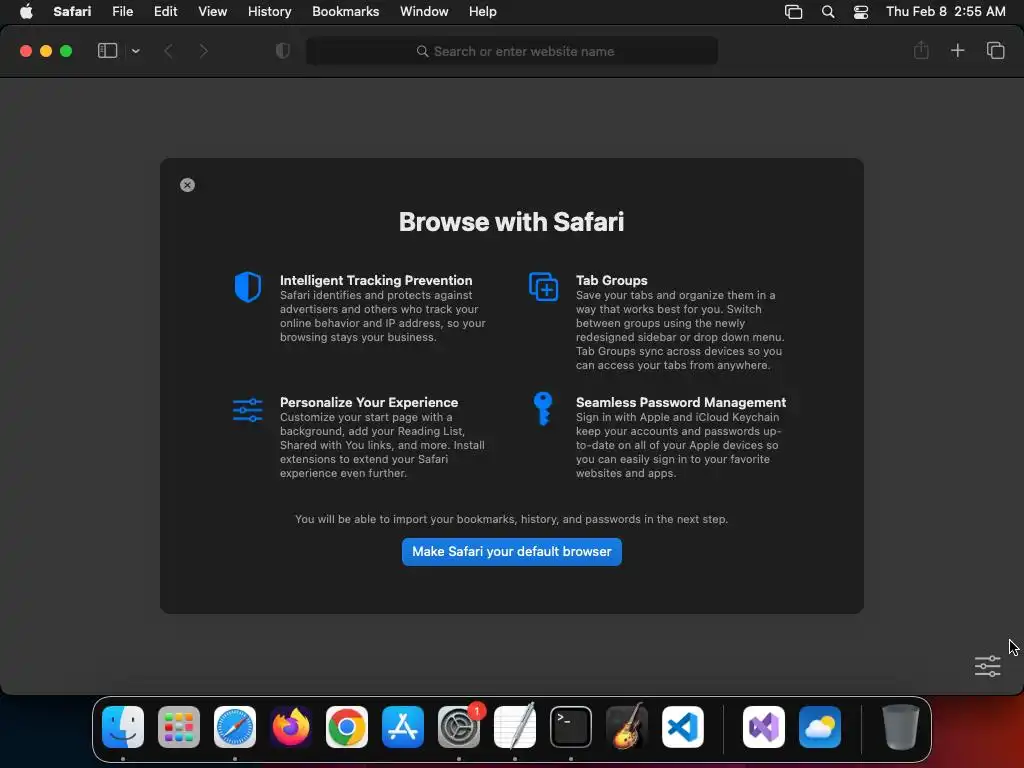Open the privacy report shield icon
The width and height of the screenshot is (1024, 768).
tap(282, 51)
